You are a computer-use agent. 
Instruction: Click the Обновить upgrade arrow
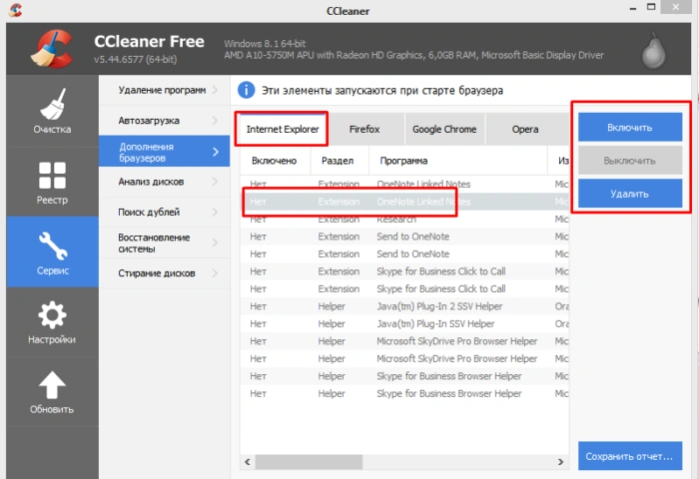(x=52, y=392)
